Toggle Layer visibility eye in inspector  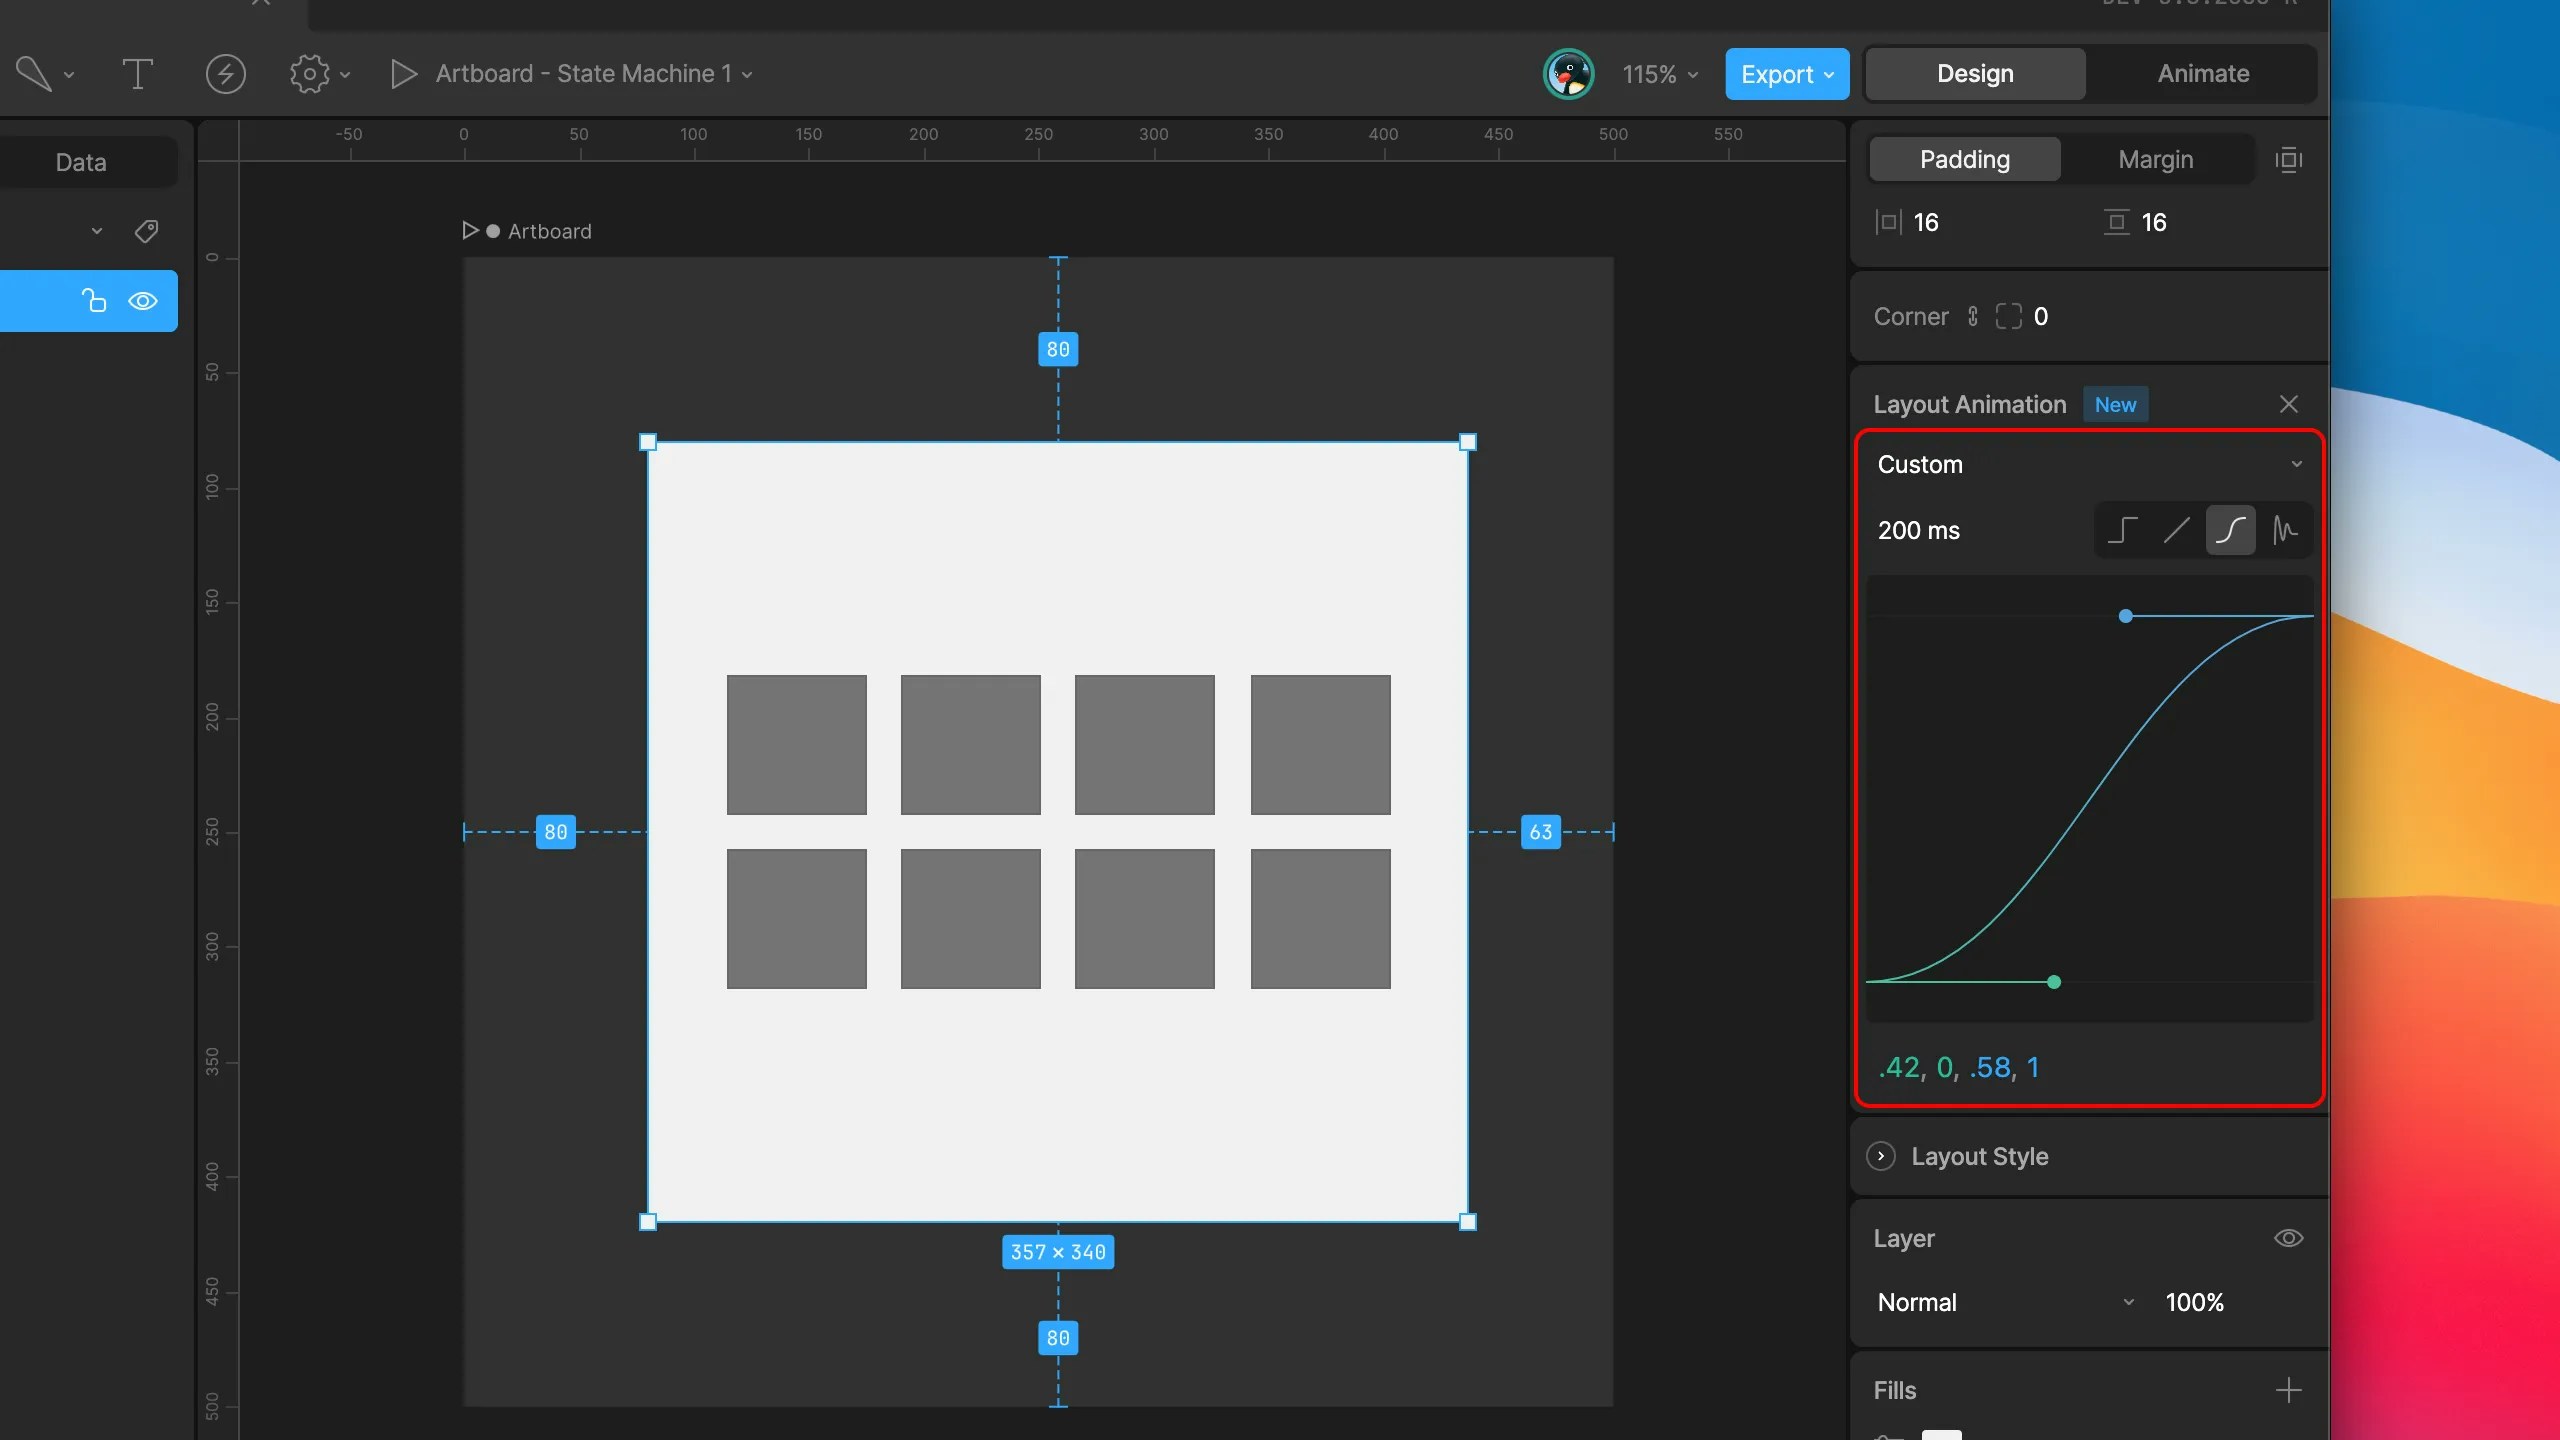(2288, 1238)
